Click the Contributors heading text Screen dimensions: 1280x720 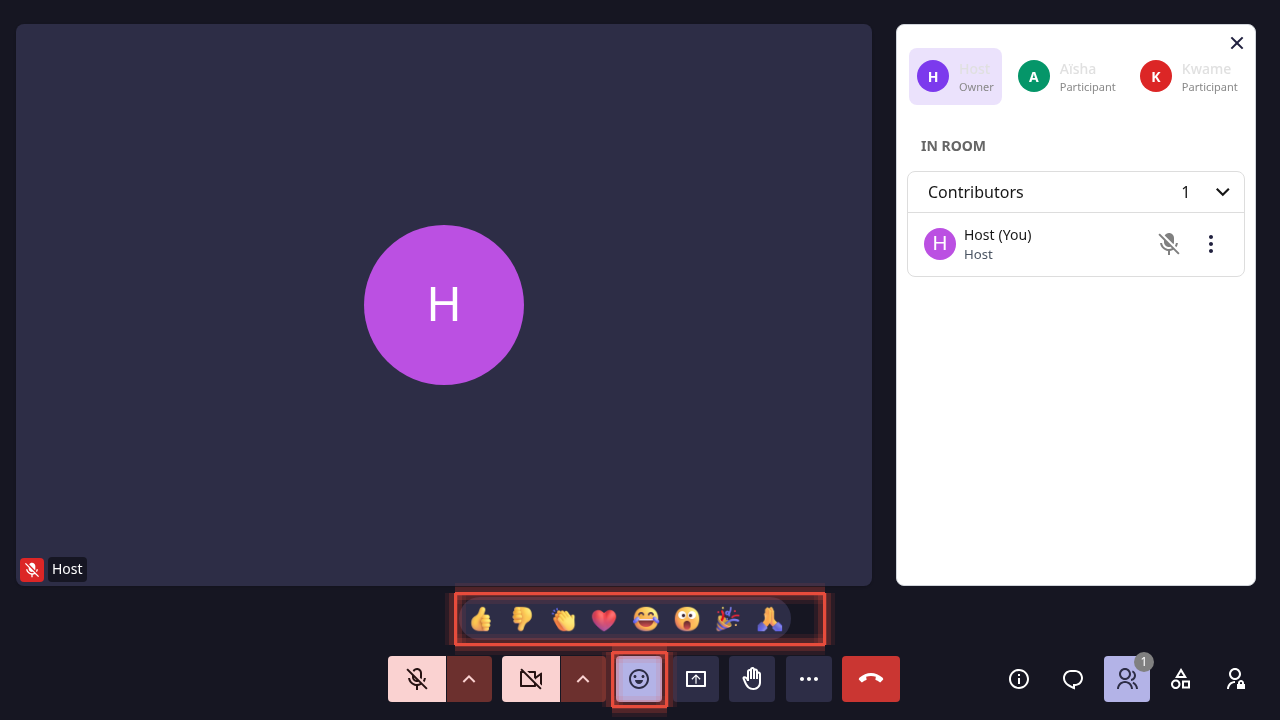976,192
